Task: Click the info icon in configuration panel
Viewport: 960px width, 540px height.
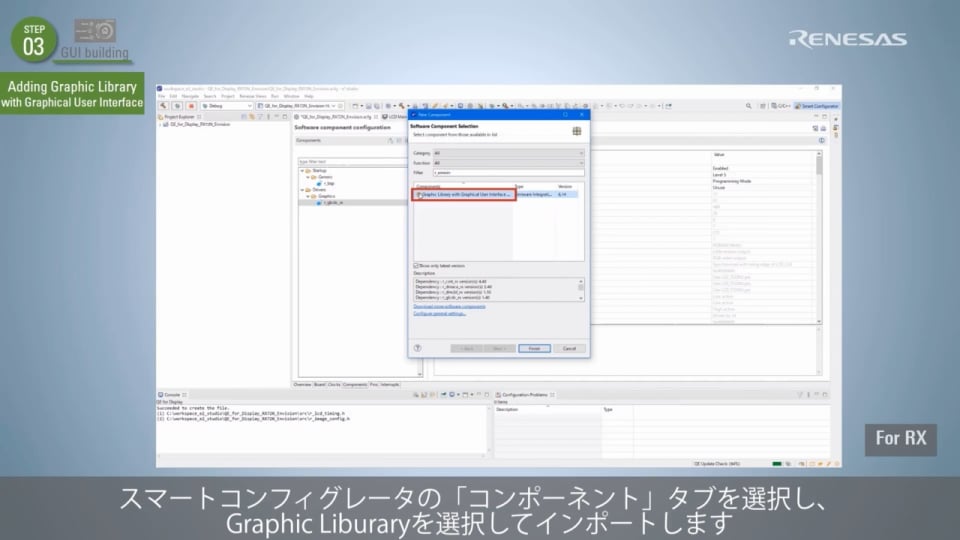Action: 821,140
